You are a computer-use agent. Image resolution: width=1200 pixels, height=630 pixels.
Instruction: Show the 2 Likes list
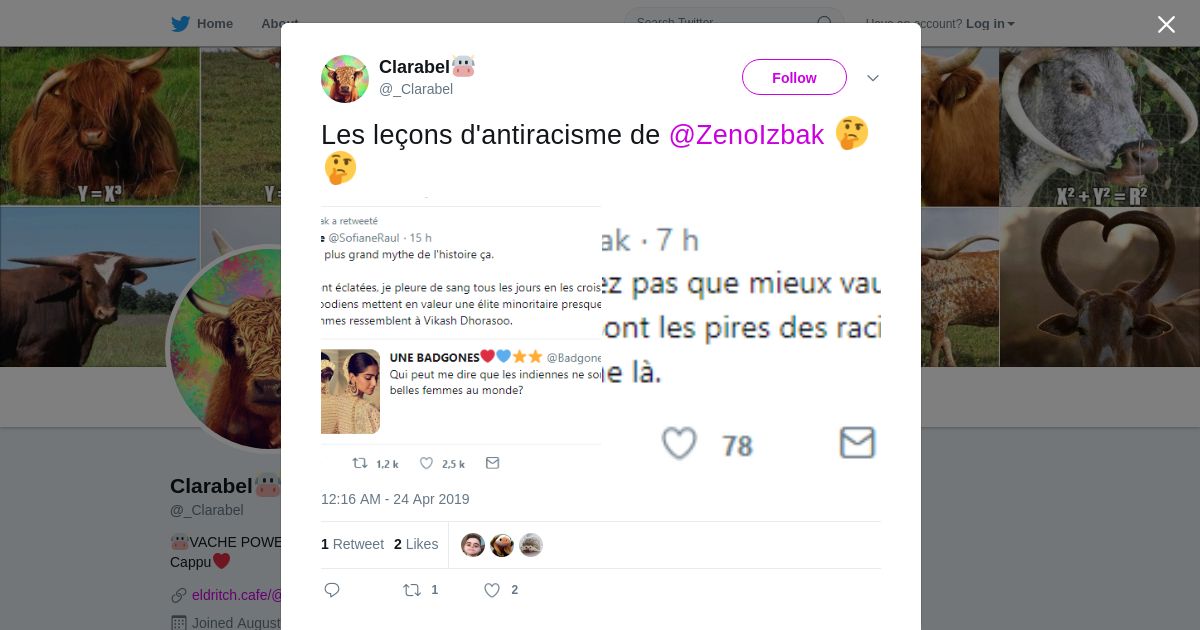click(416, 544)
